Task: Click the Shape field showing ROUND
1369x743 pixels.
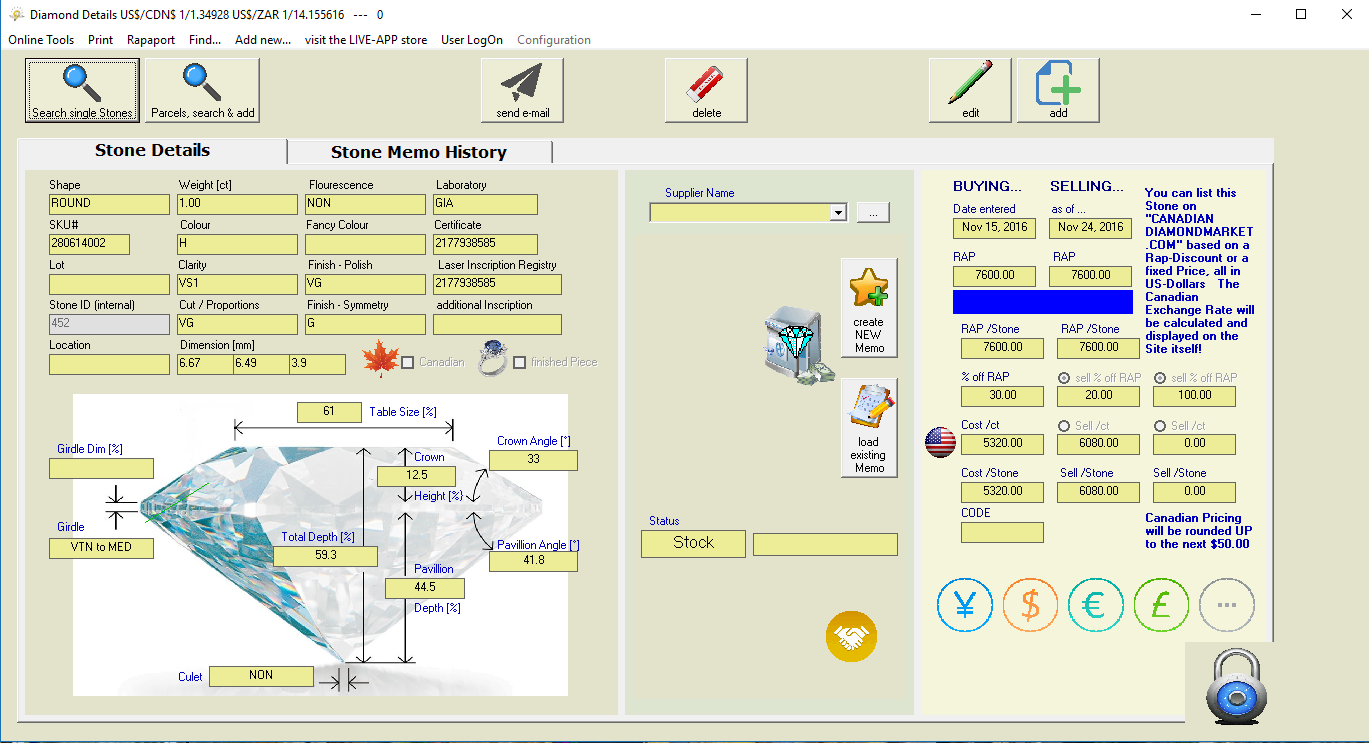Action: pos(109,204)
